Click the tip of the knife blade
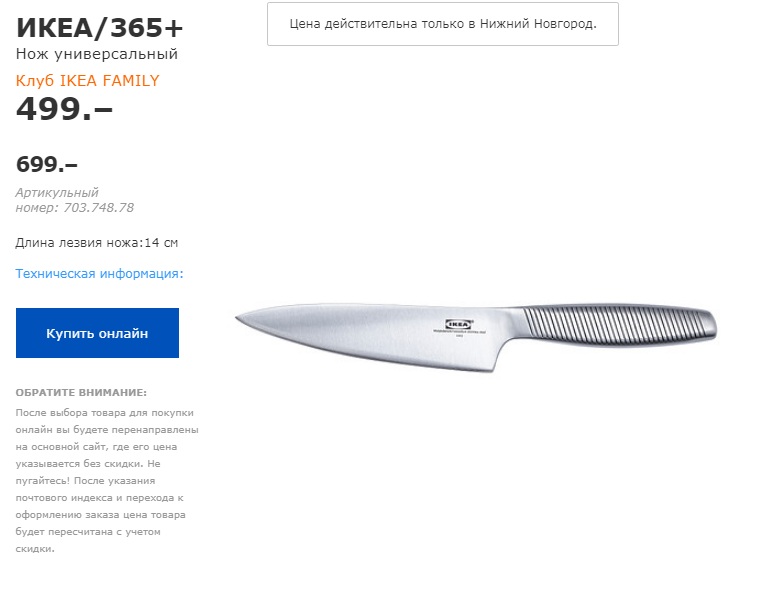 tap(242, 318)
